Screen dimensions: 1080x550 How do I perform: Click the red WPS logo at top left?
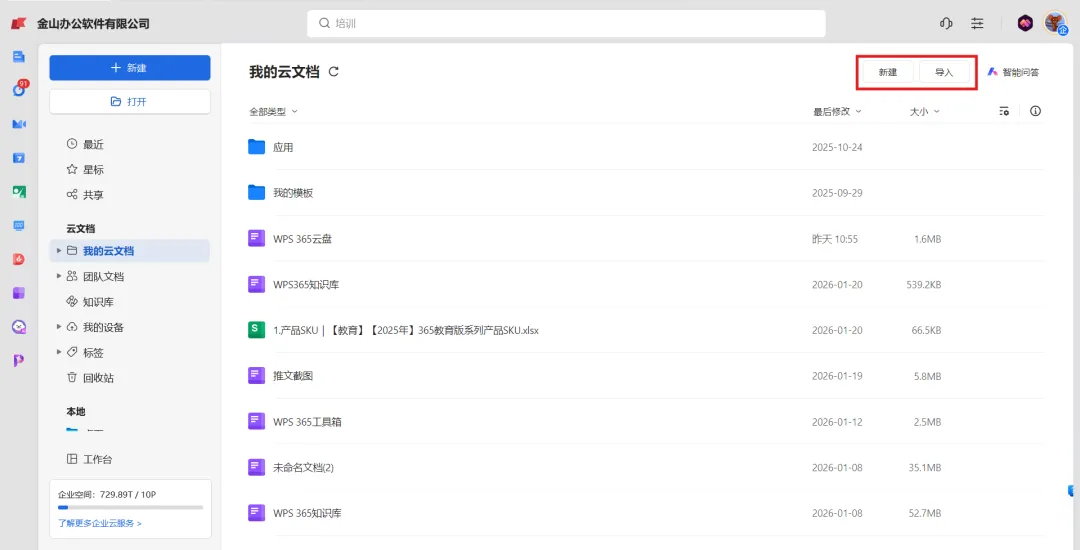(19, 23)
